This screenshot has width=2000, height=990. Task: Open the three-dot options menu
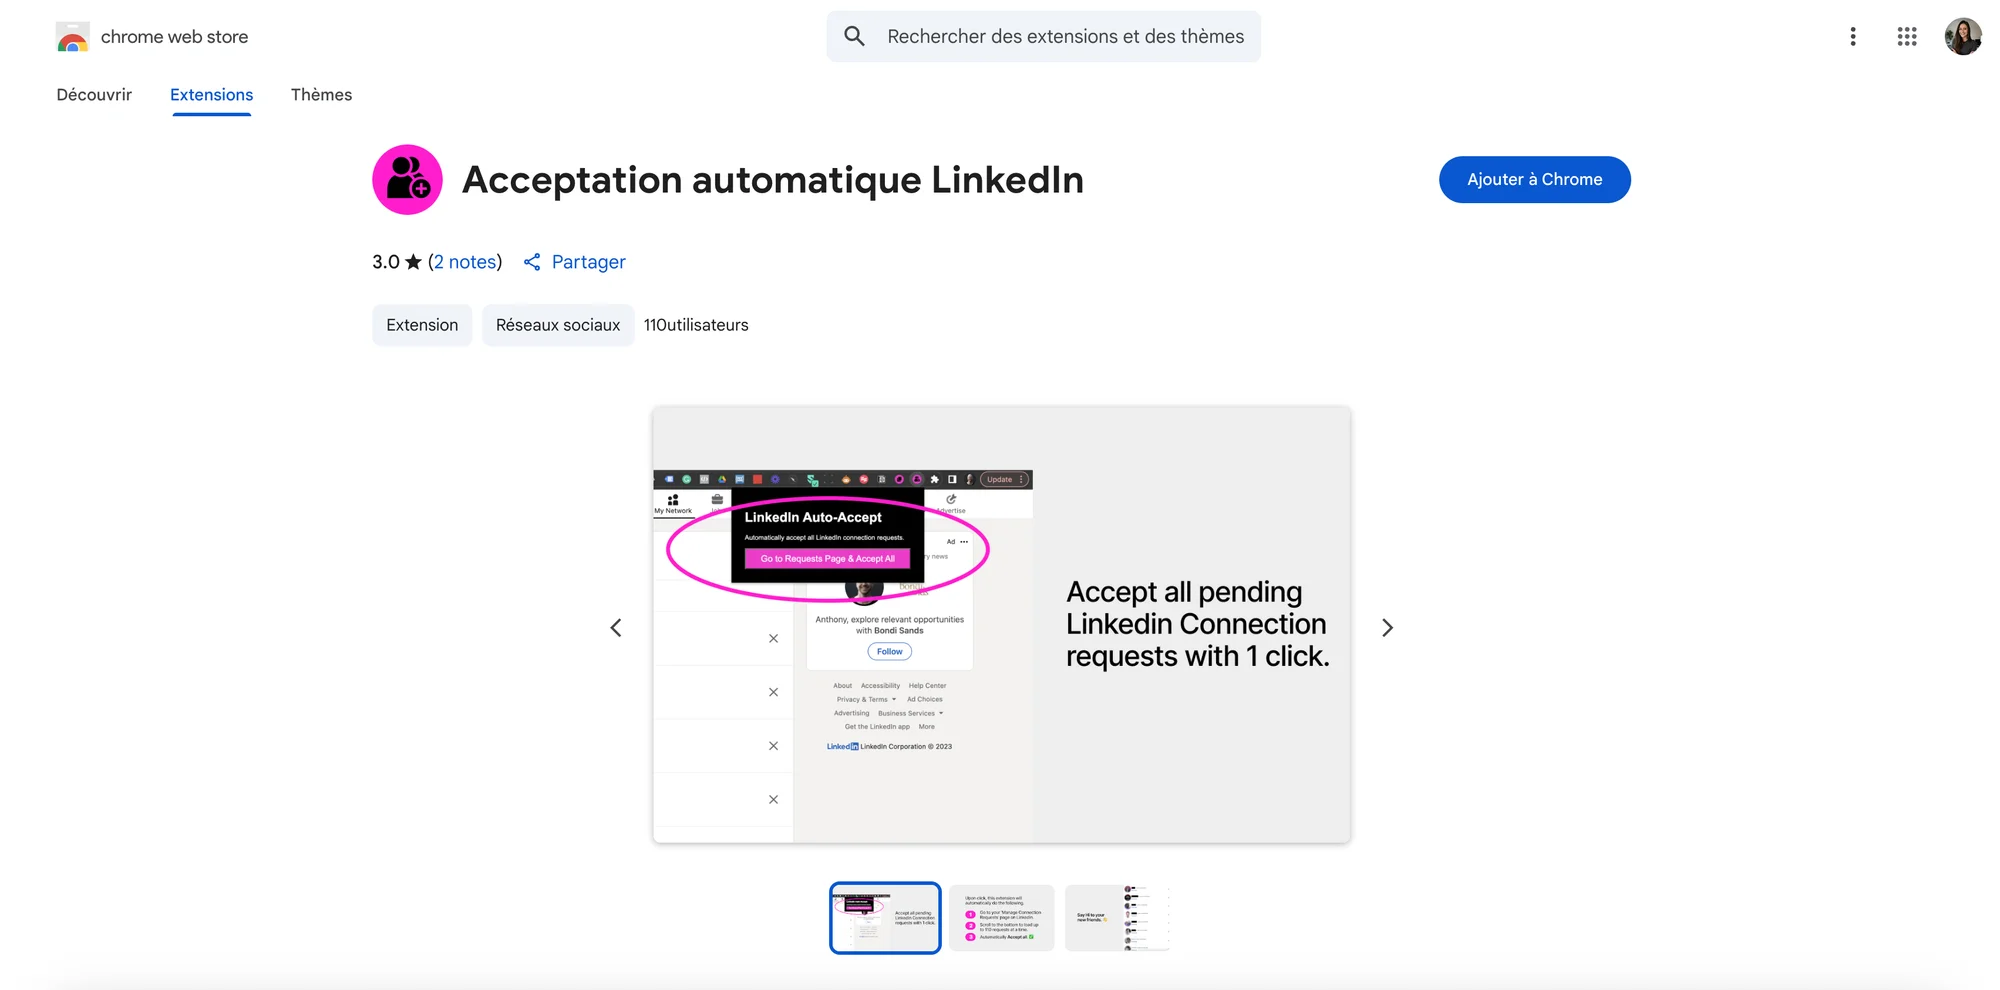pos(1853,36)
